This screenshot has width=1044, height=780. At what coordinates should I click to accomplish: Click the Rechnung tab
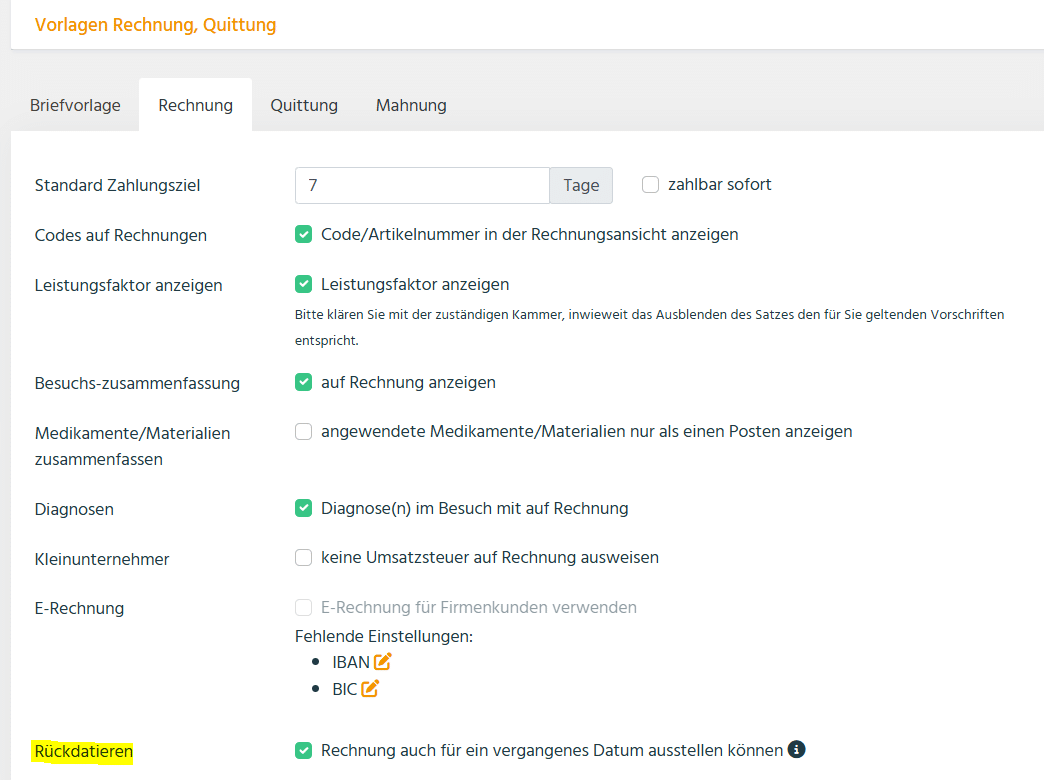tap(196, 105)
